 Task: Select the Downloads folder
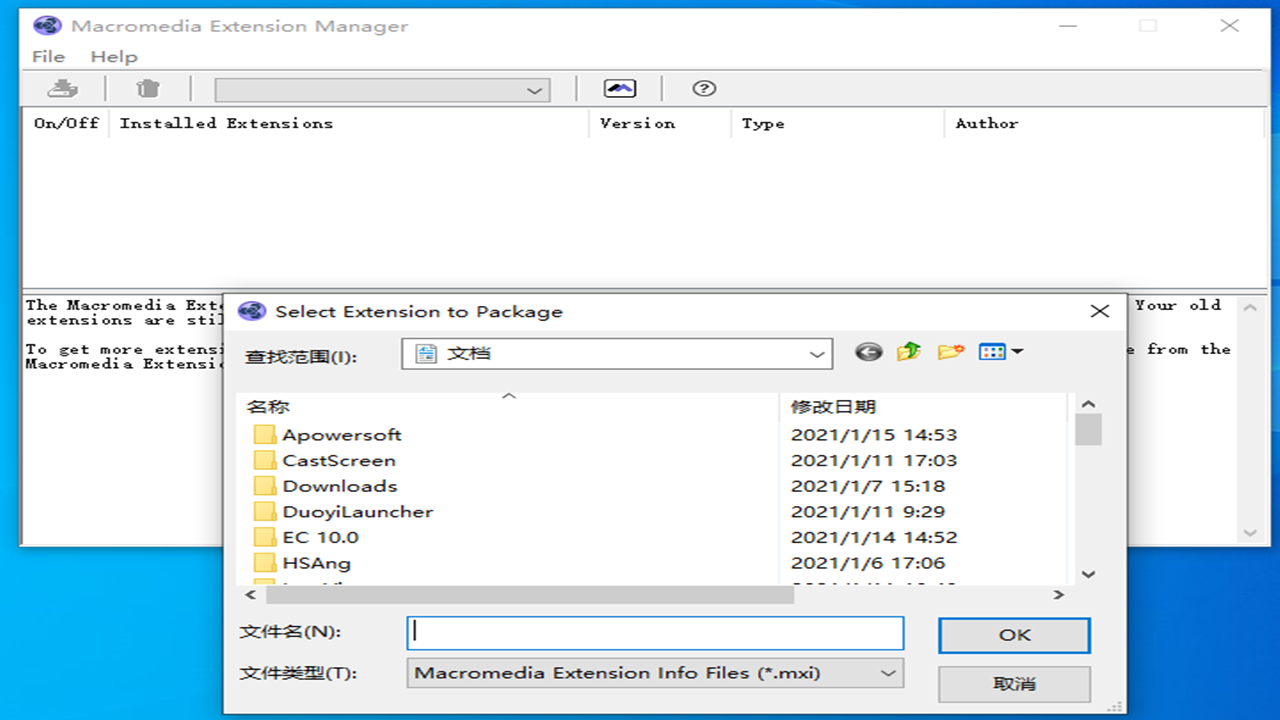326,487
